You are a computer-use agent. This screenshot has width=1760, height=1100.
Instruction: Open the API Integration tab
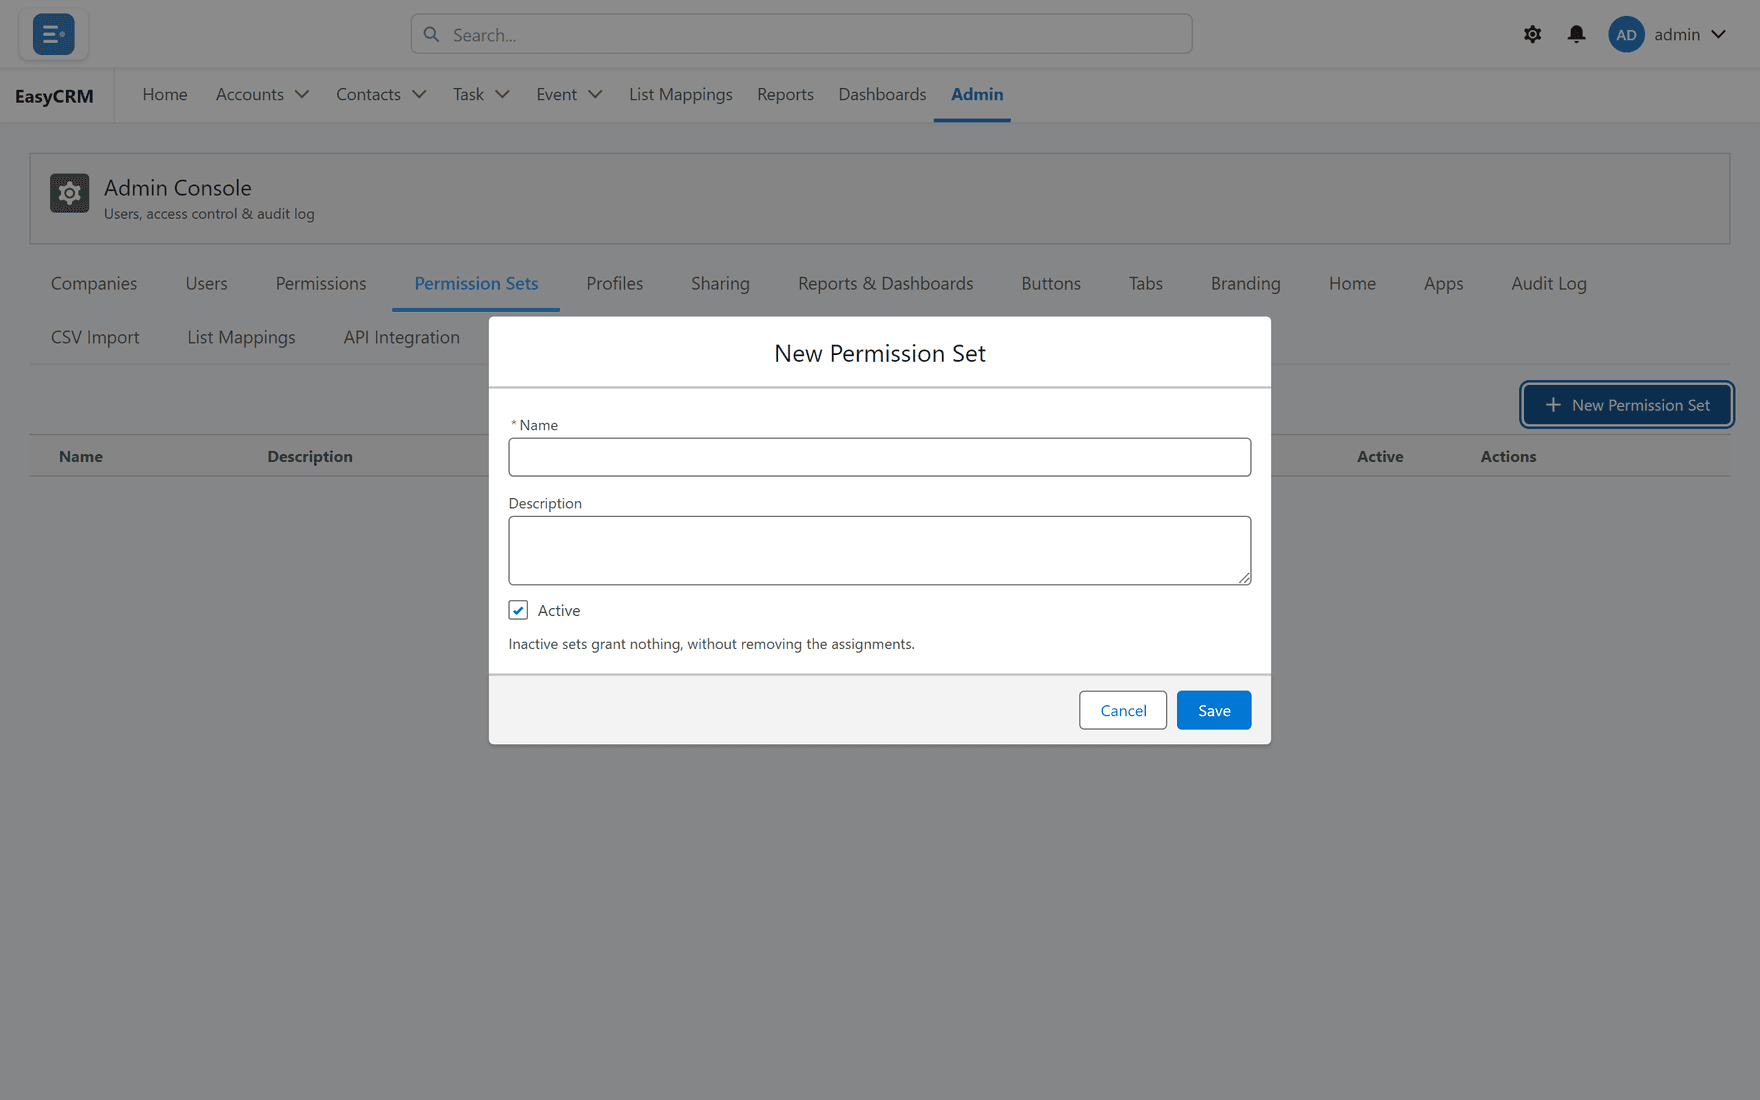pyautogui.click(x=401, y=337)
